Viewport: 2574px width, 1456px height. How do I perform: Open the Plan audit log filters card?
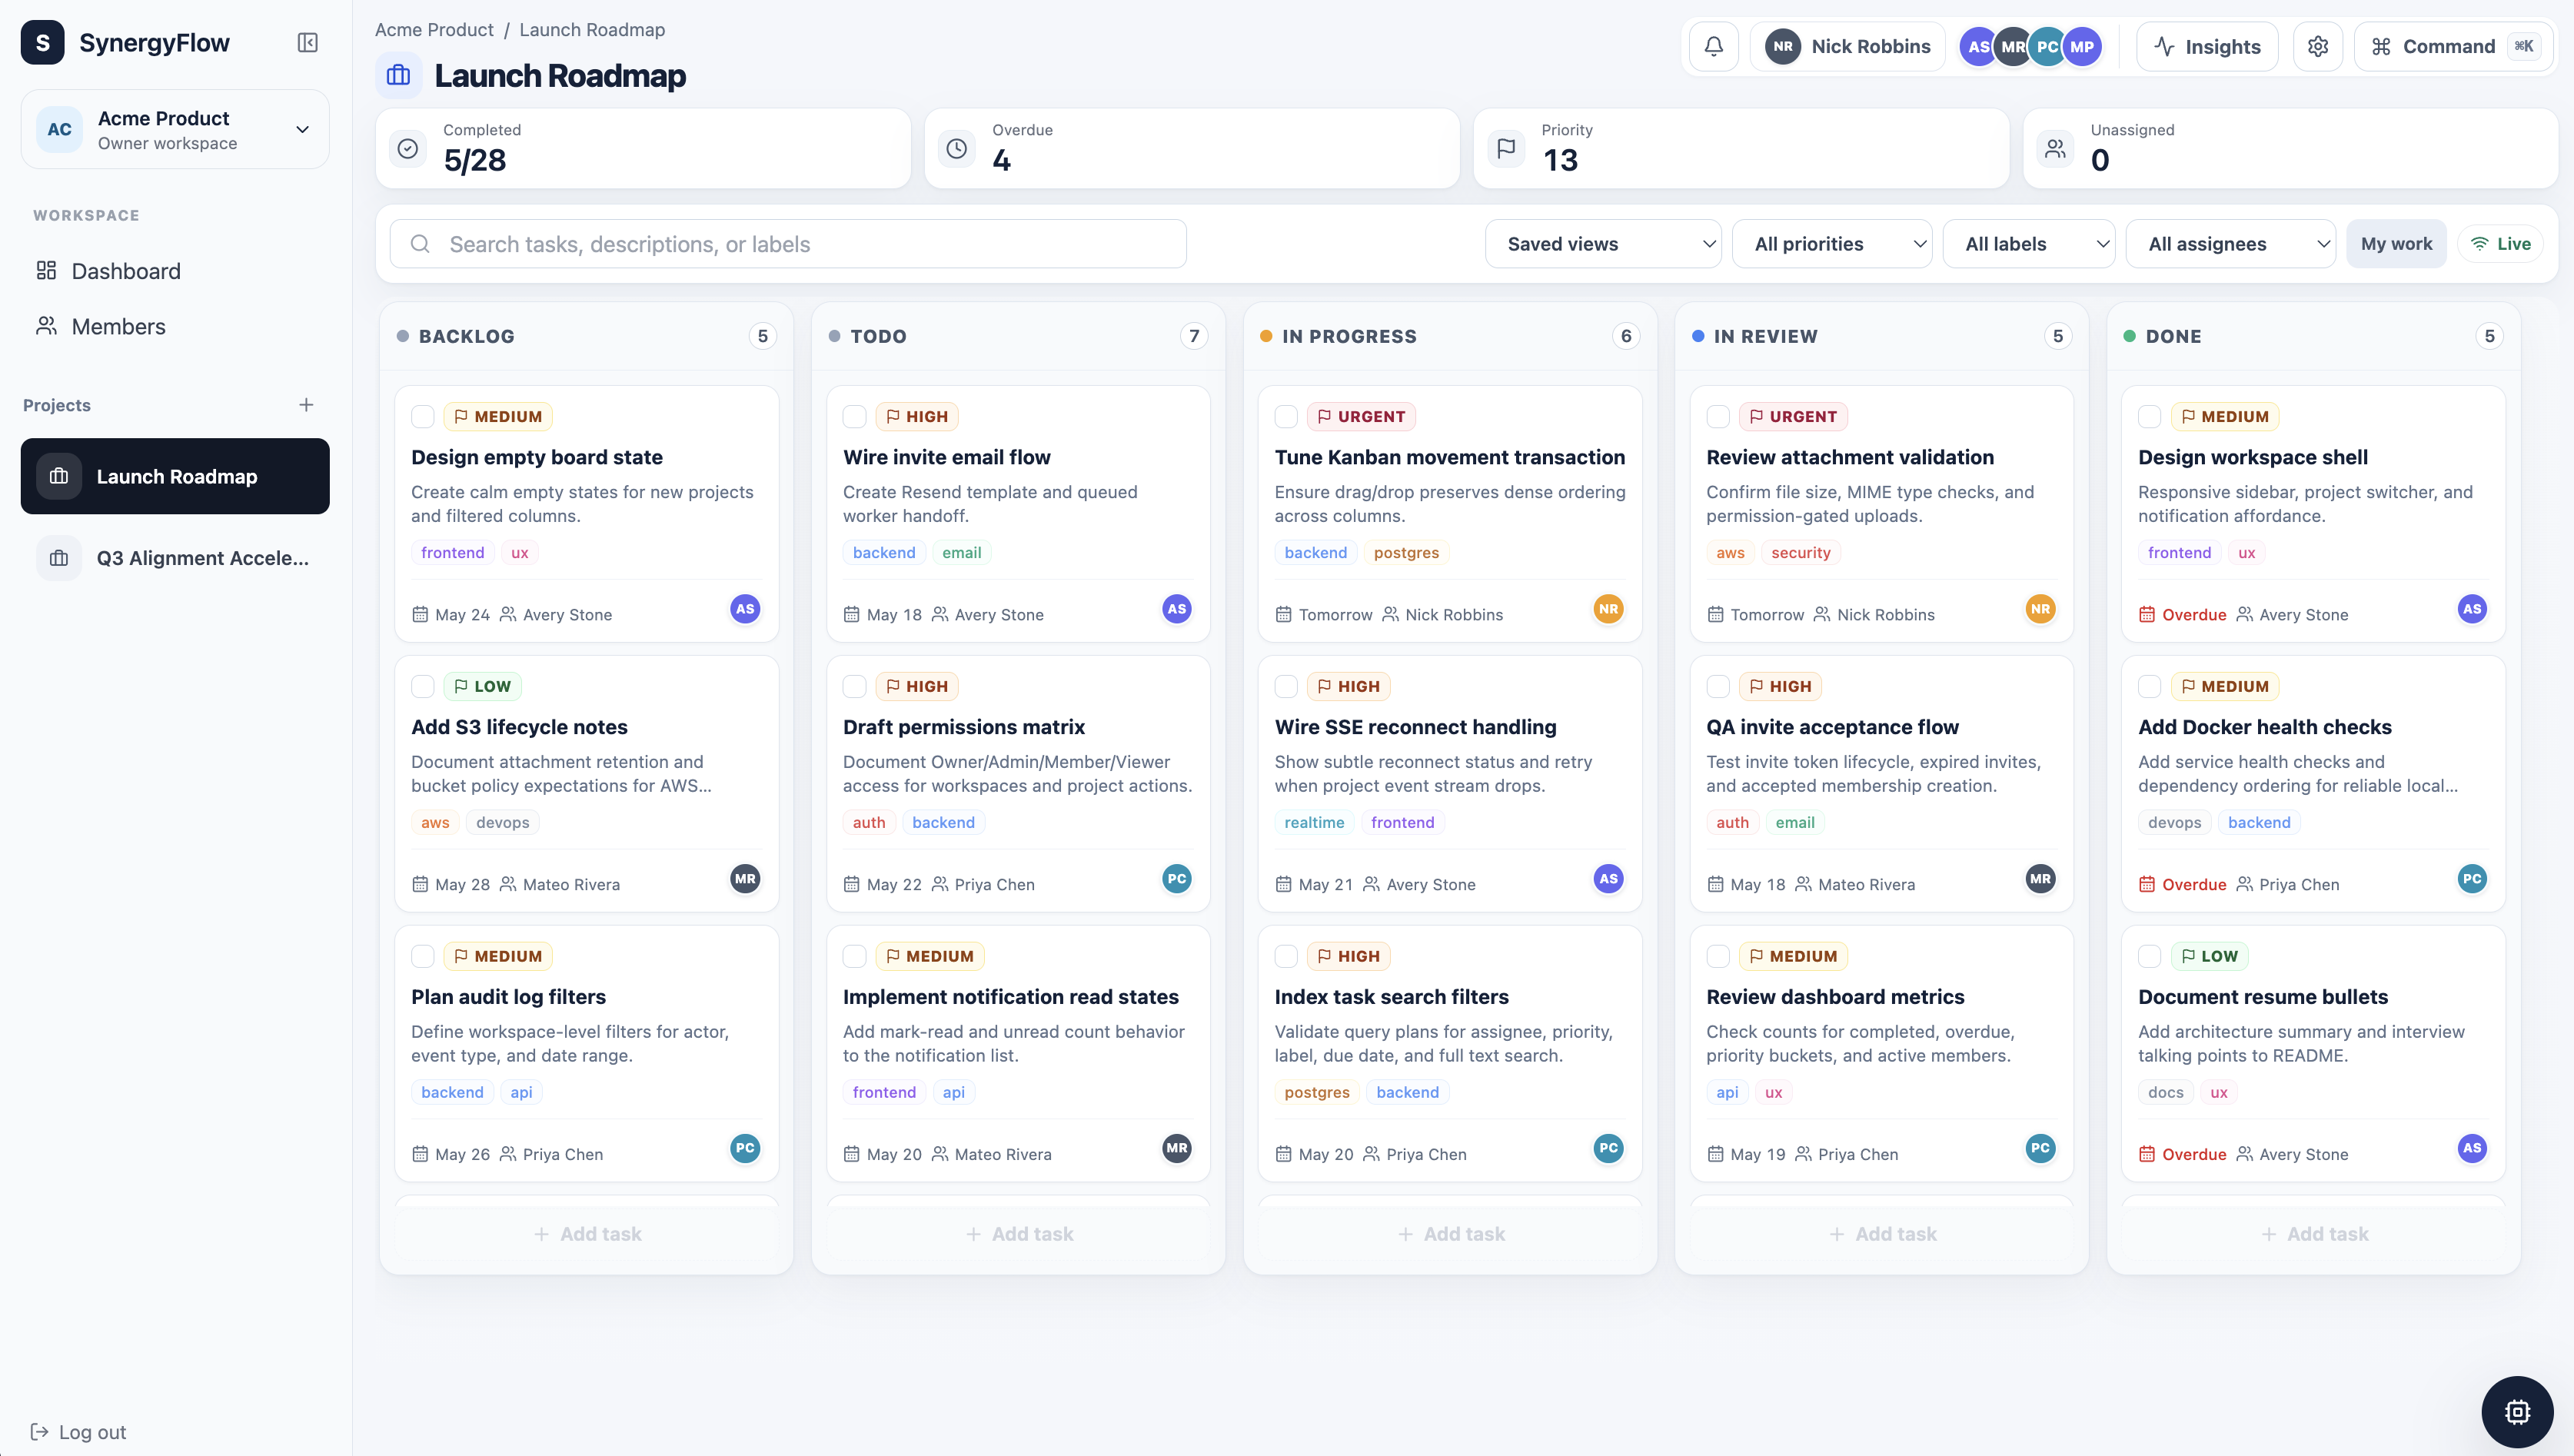pos(587,1053)
